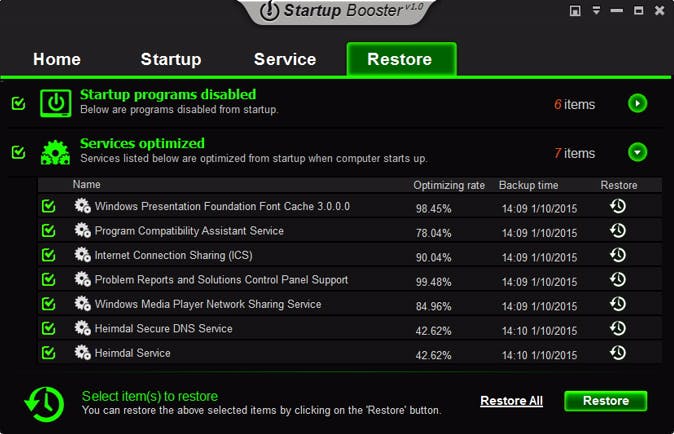The image size is (674, 434).
Task: Click restore icon for Windows Presentation Foundation Font Cache
Action: (x=618, y=206)
